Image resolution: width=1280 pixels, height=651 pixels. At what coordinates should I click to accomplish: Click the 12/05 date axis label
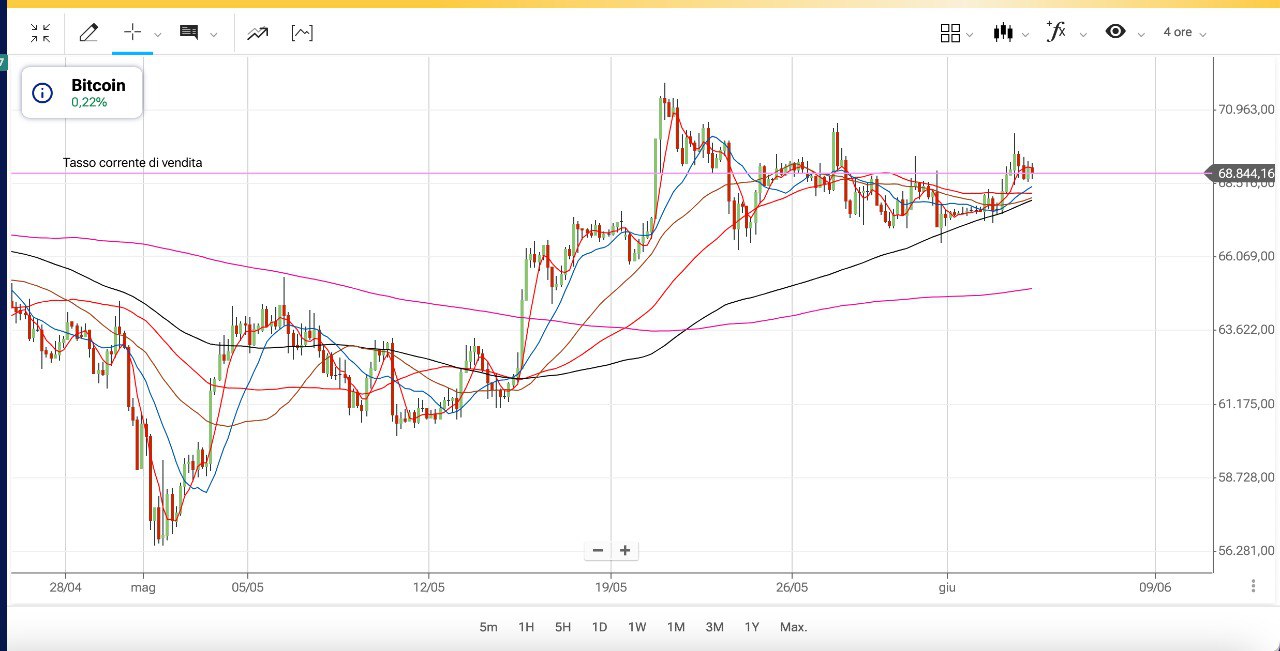click(x=428, y=587)
